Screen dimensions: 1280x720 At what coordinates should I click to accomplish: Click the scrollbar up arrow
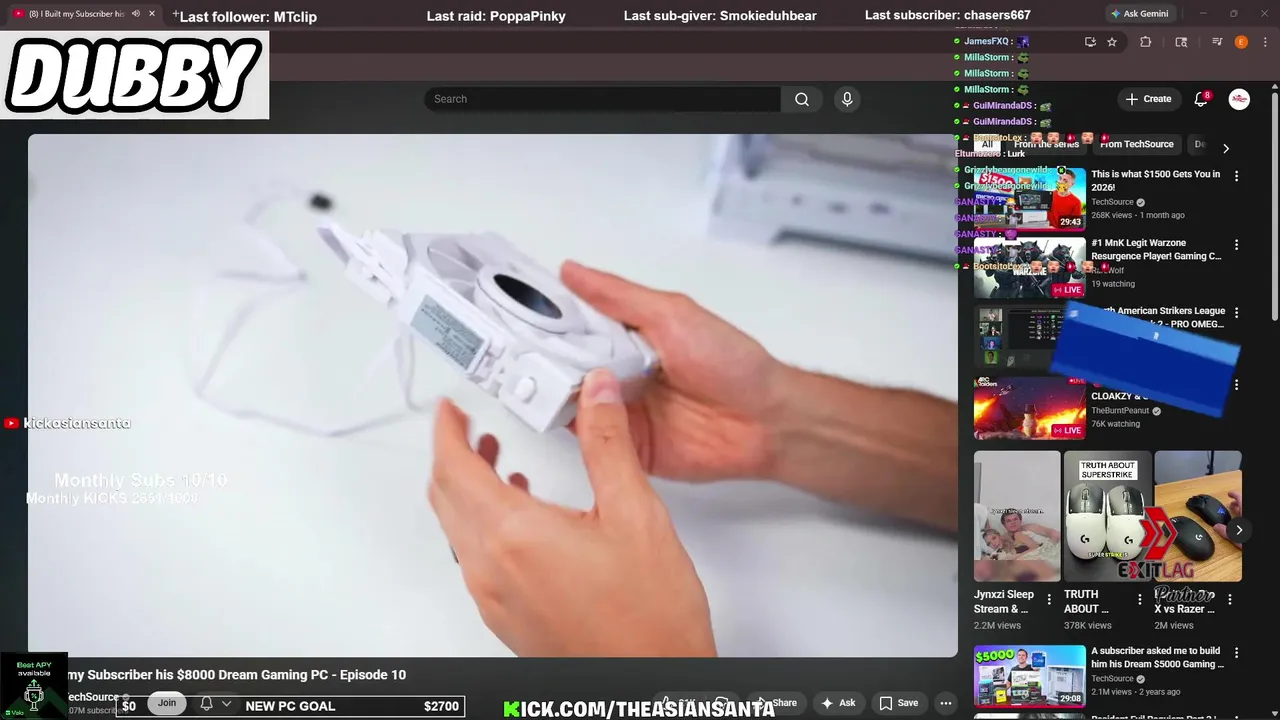tap(1275, 87)
